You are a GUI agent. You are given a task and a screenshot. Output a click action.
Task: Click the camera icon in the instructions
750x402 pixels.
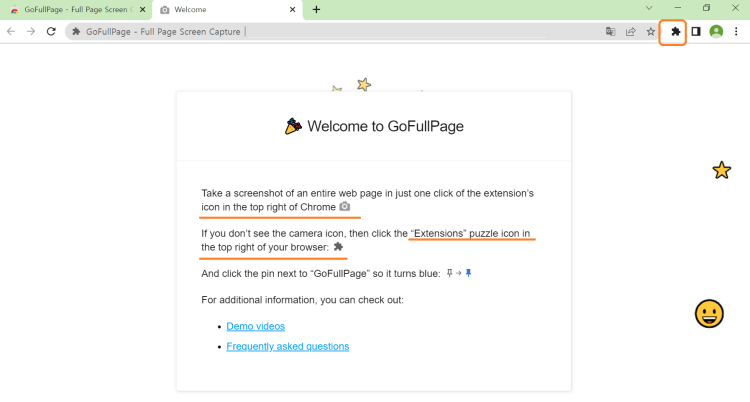coord(344,207)
